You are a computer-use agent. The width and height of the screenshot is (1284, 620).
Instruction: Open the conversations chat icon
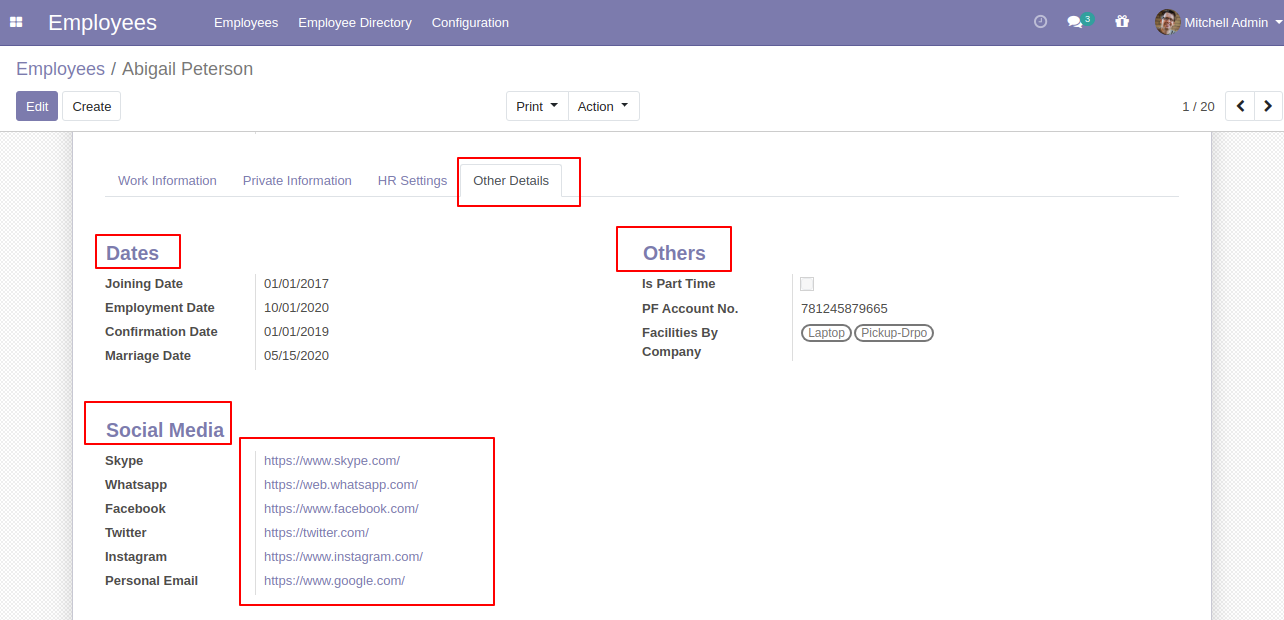[1076, 21]
